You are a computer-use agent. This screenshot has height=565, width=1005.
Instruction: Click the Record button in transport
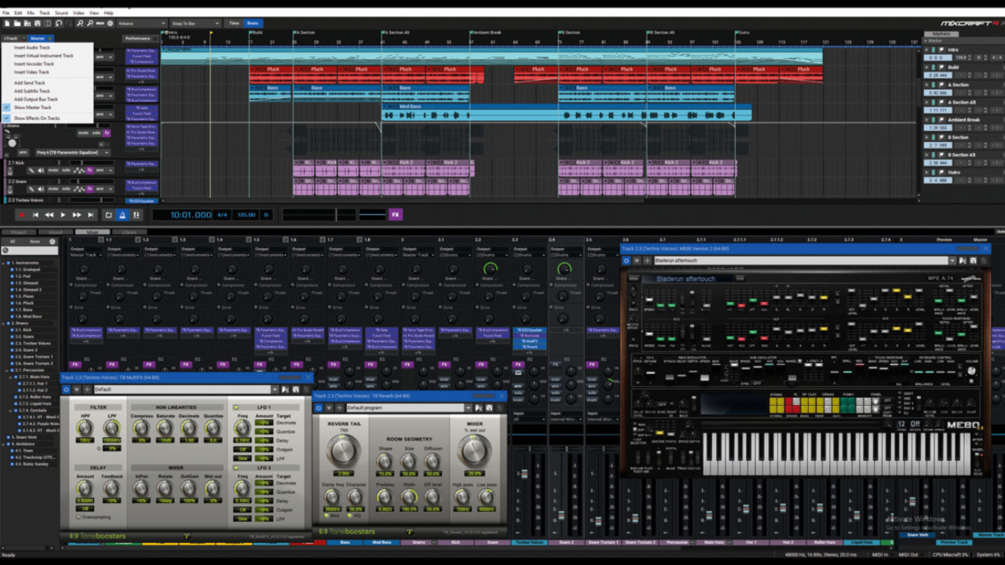tap(21, 215)
